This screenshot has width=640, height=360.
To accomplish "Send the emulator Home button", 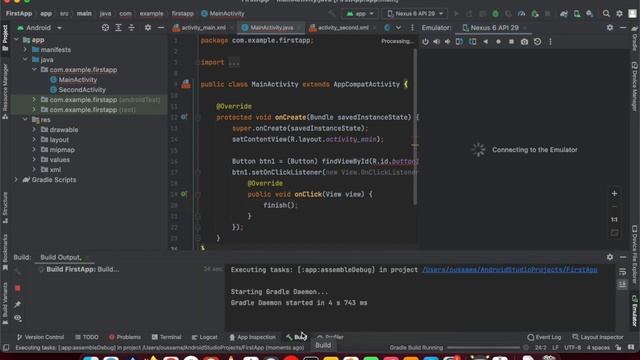I will point(498,42).
